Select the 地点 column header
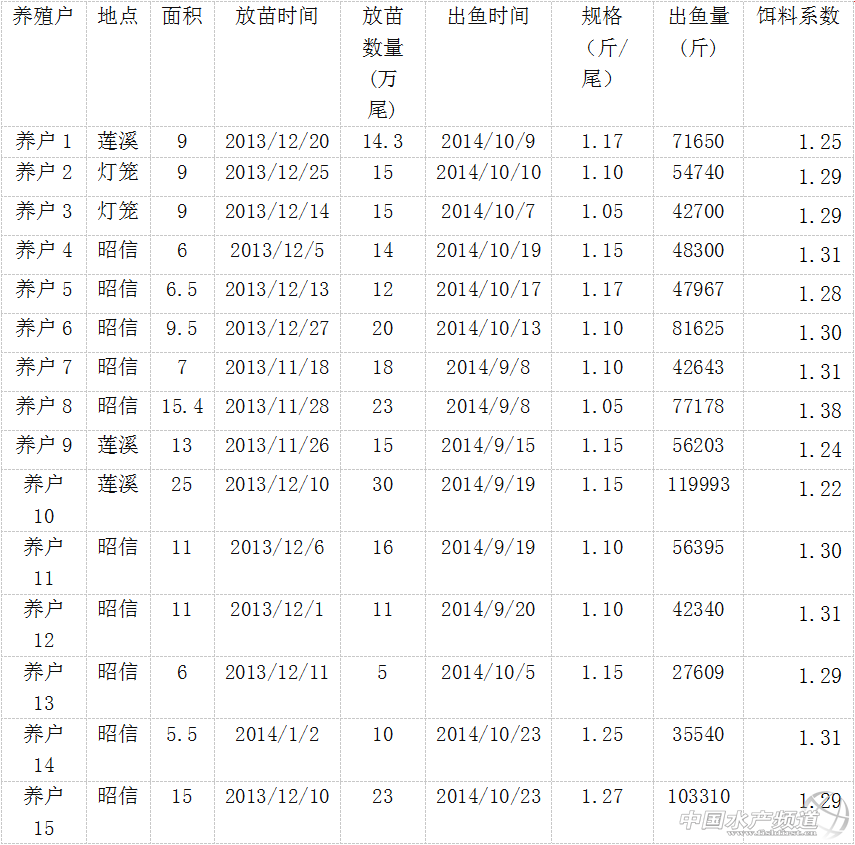Viewport: 855px width, 845px height. pos(117,17)
